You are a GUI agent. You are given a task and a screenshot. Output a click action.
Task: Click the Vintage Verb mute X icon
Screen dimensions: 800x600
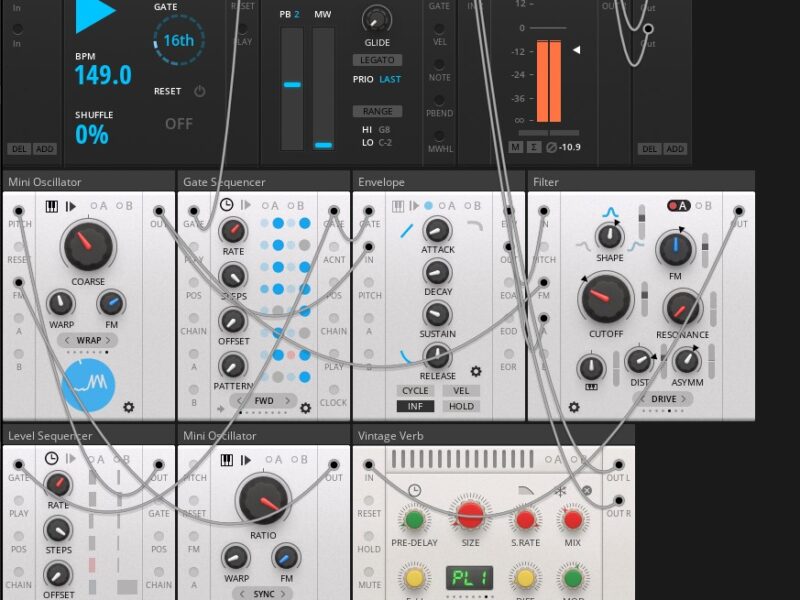(x=587, y=491)
